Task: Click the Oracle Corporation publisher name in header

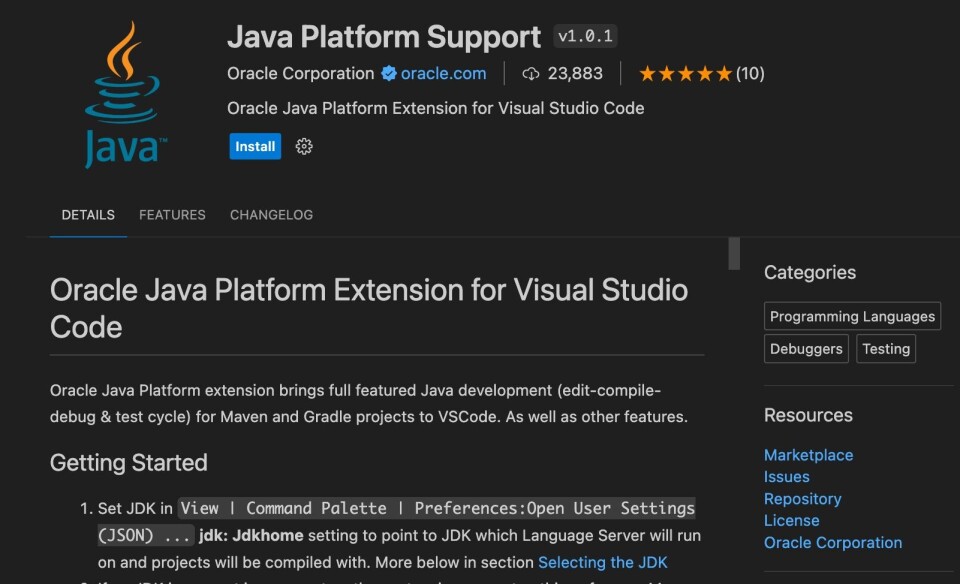Action: 301,73
